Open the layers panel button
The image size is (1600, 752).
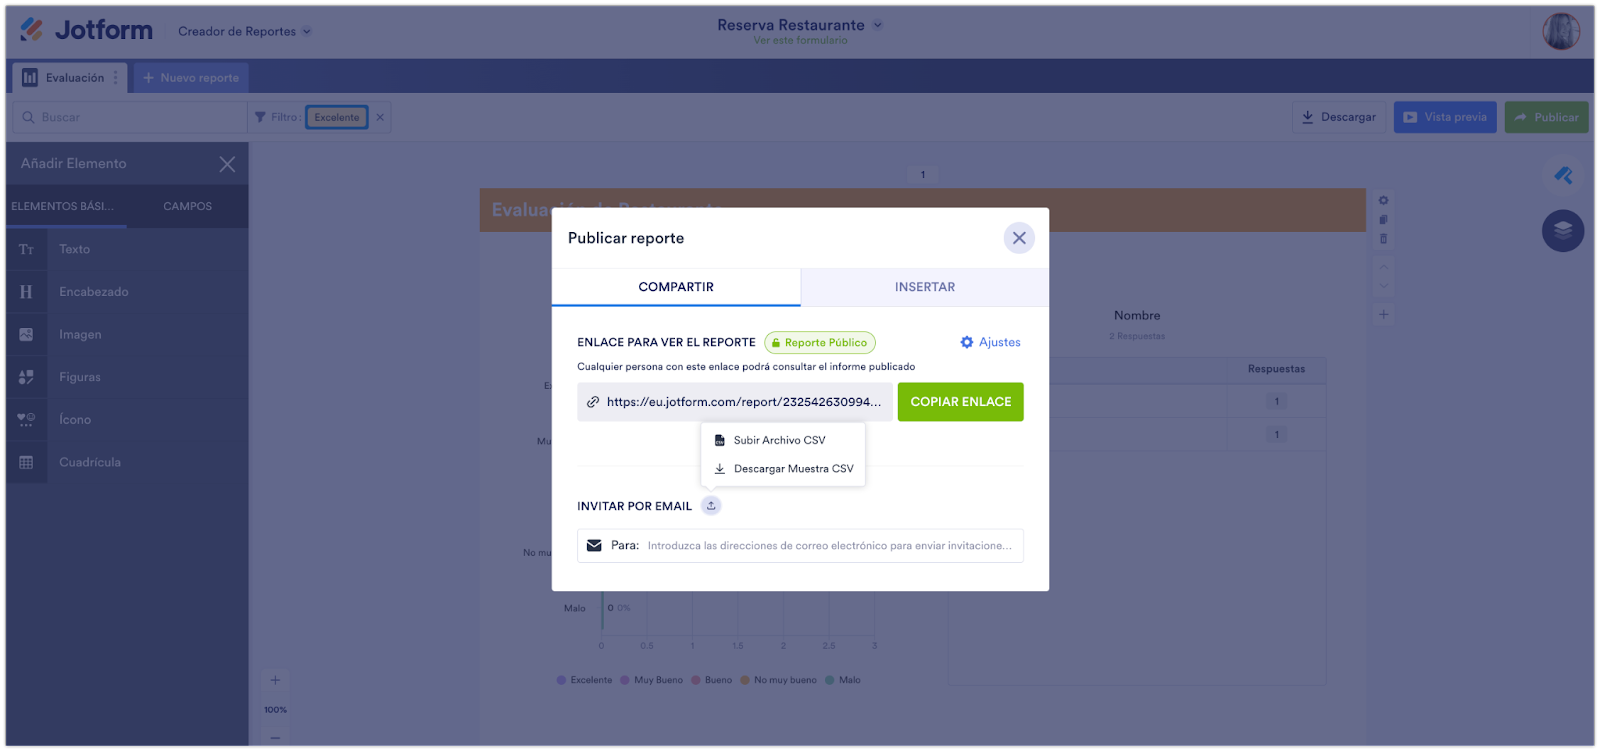(x=1563, y=231)
